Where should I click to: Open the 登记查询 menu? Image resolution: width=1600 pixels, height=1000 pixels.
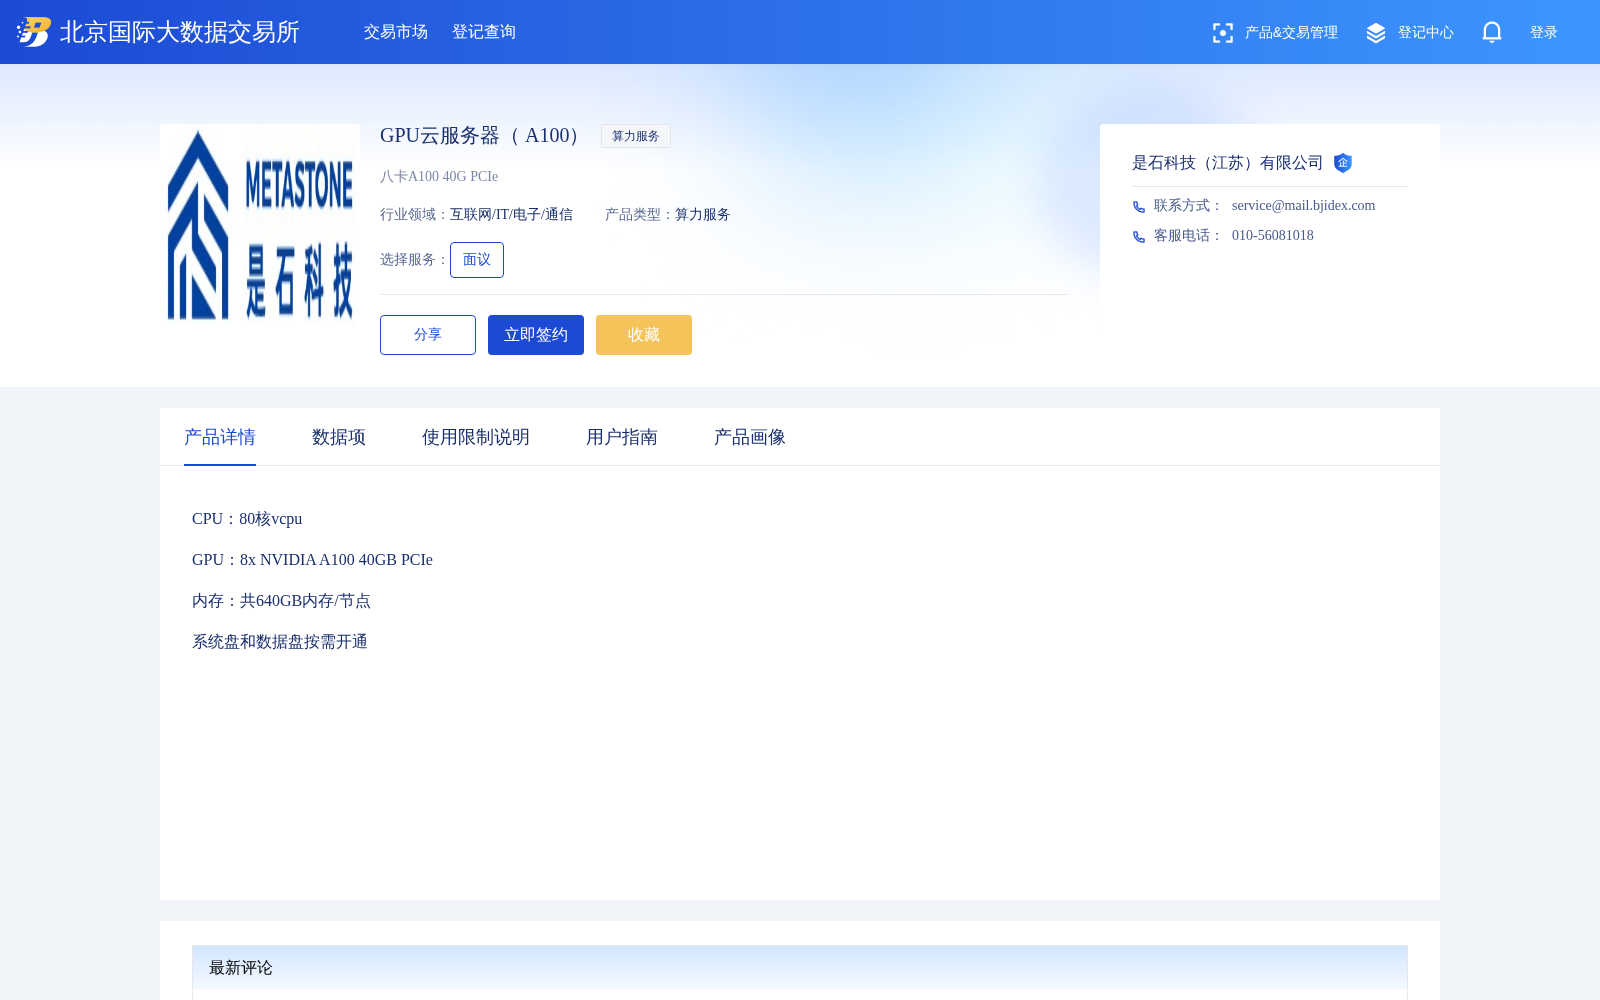[x=484, y=32]
